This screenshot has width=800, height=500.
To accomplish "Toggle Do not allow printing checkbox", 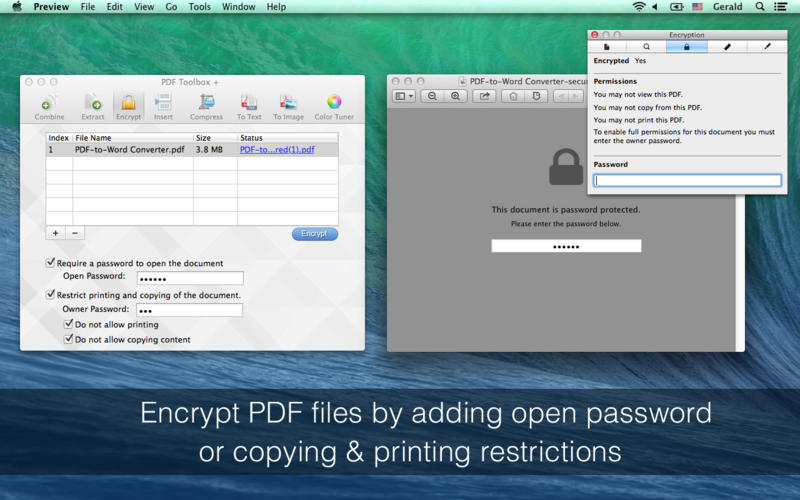I will click(x=69, y=325).
